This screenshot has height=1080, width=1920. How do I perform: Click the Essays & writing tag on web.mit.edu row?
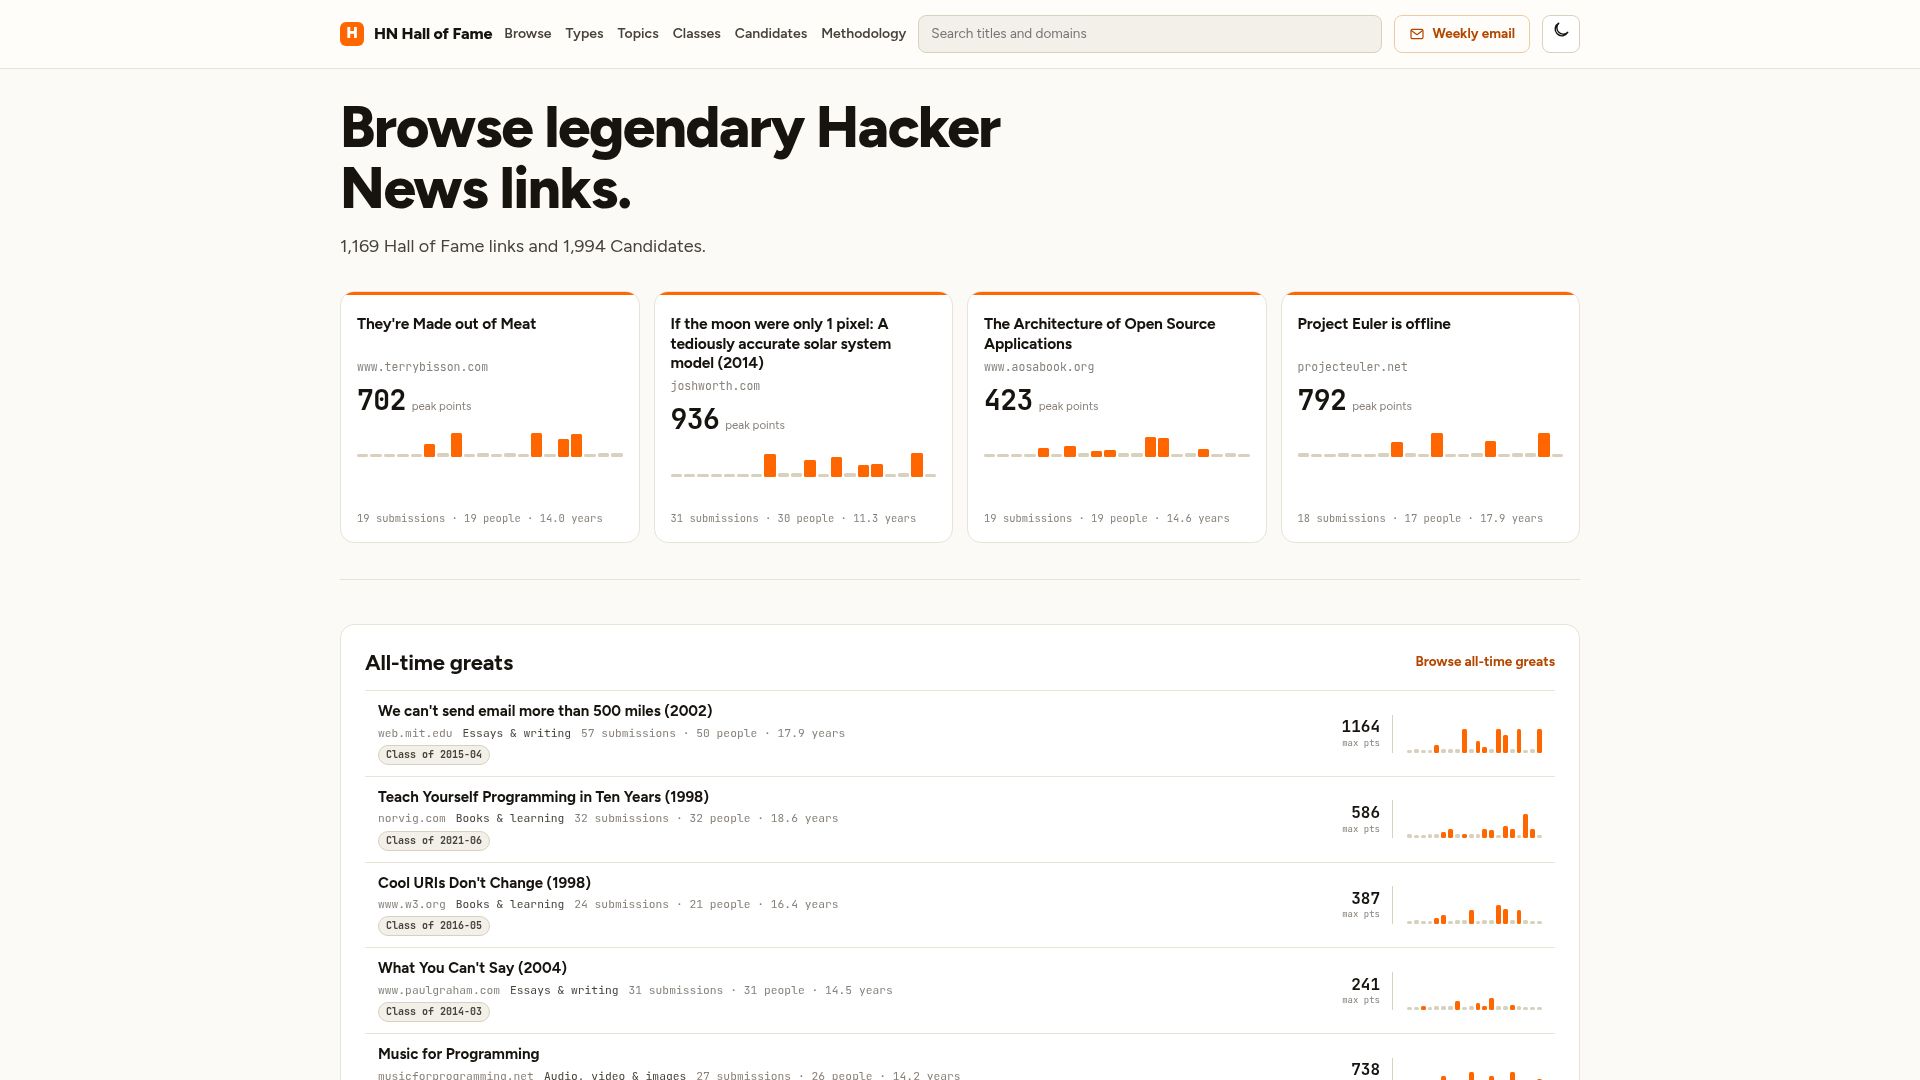pyautogui.click(x=516, y=734)
